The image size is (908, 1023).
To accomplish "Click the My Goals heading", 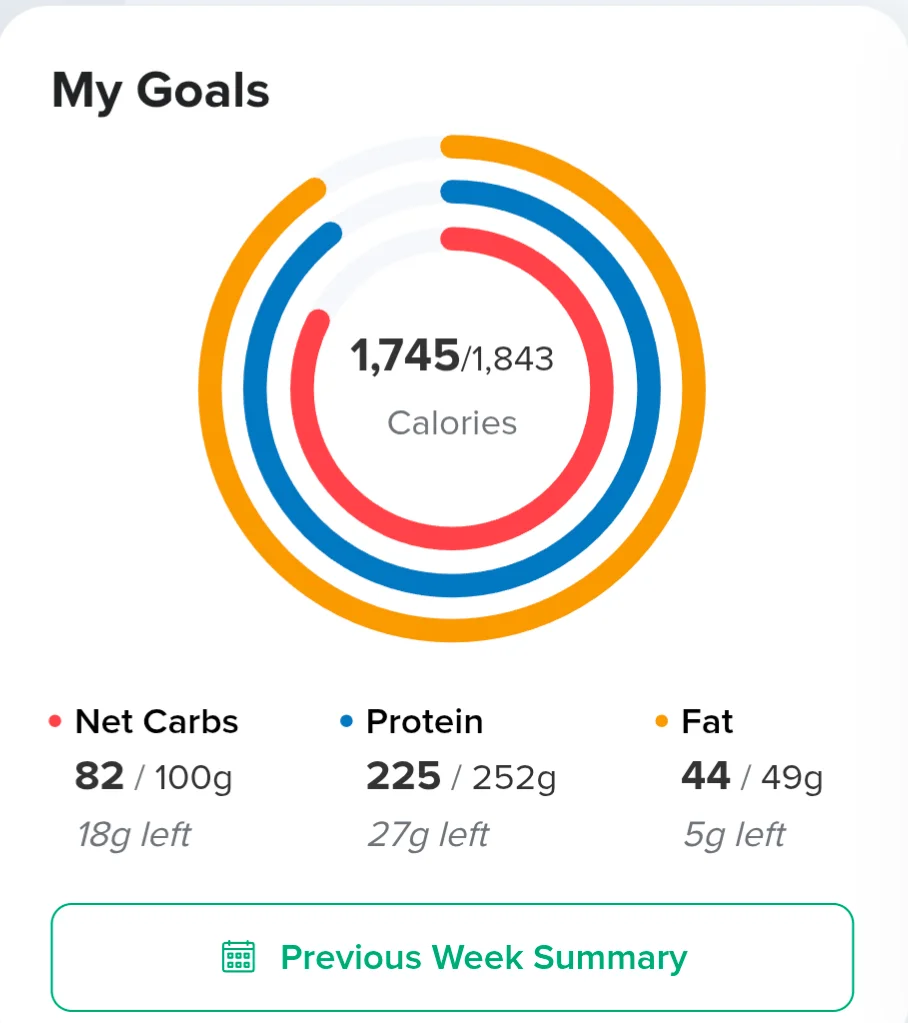I will pos(160,91).
